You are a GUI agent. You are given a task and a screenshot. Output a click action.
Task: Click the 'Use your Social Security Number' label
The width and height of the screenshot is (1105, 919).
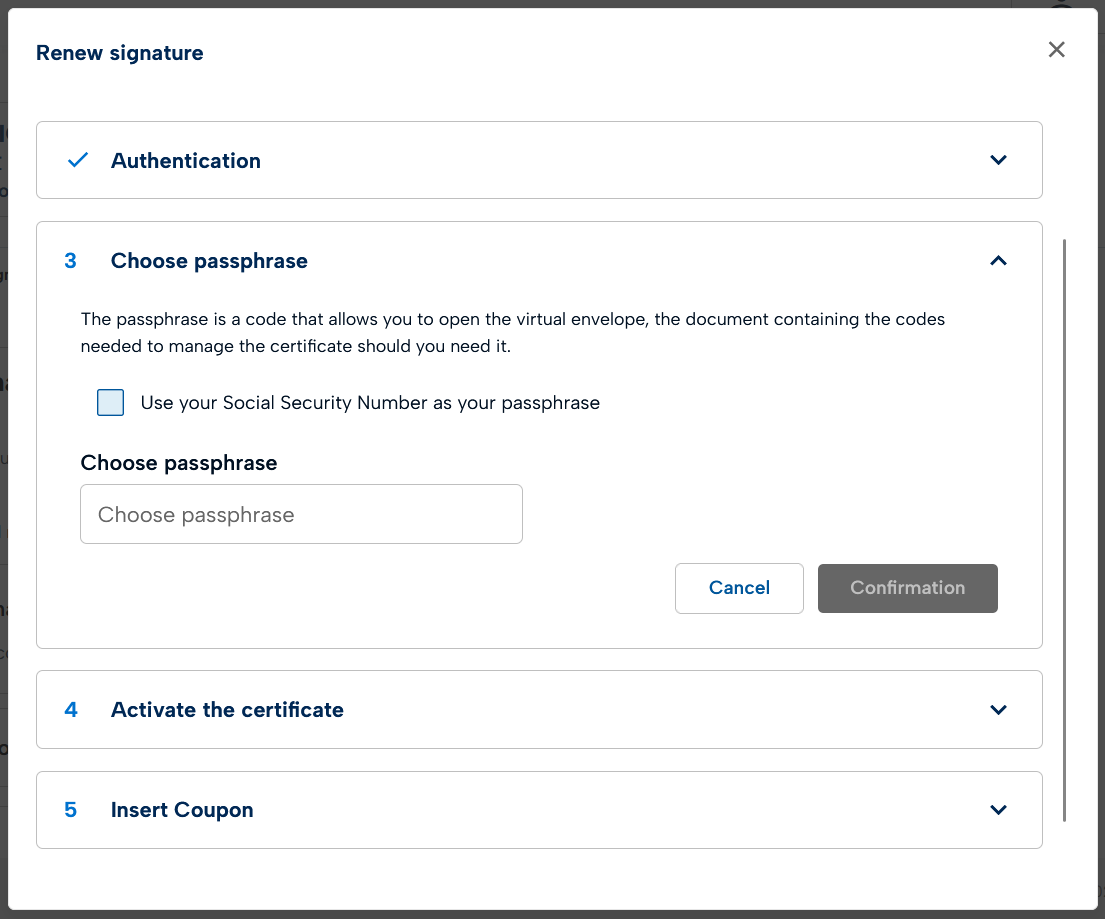(x=370, y=403)
